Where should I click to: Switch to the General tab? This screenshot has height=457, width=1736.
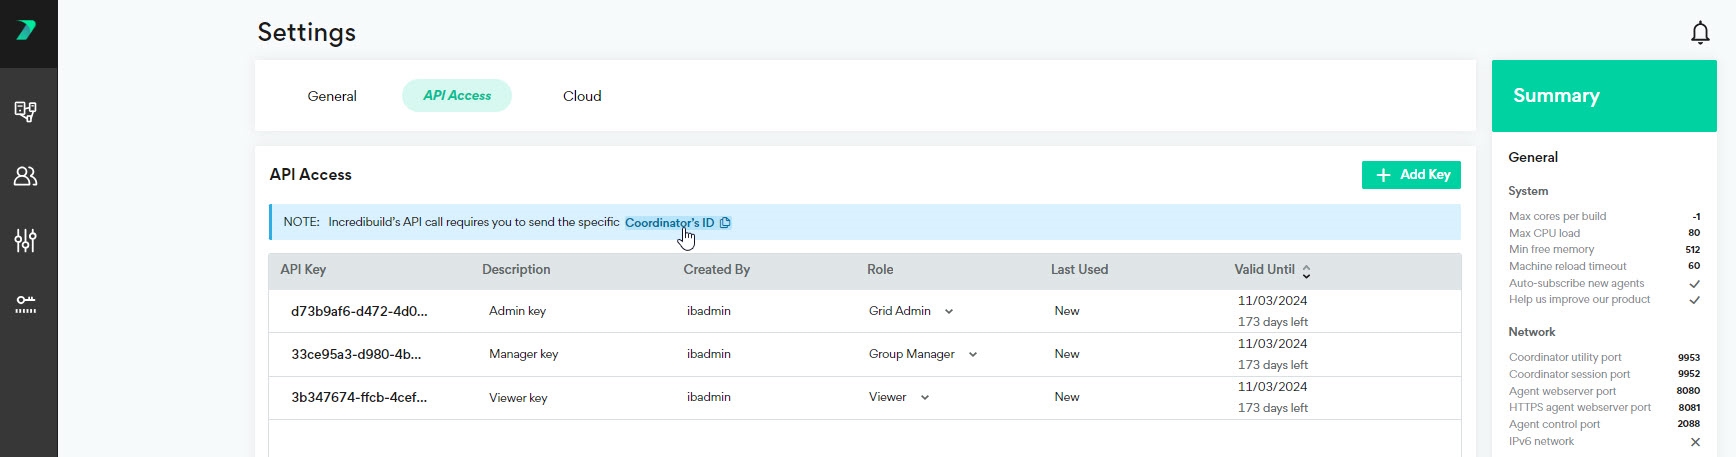(x=332, y=96)
